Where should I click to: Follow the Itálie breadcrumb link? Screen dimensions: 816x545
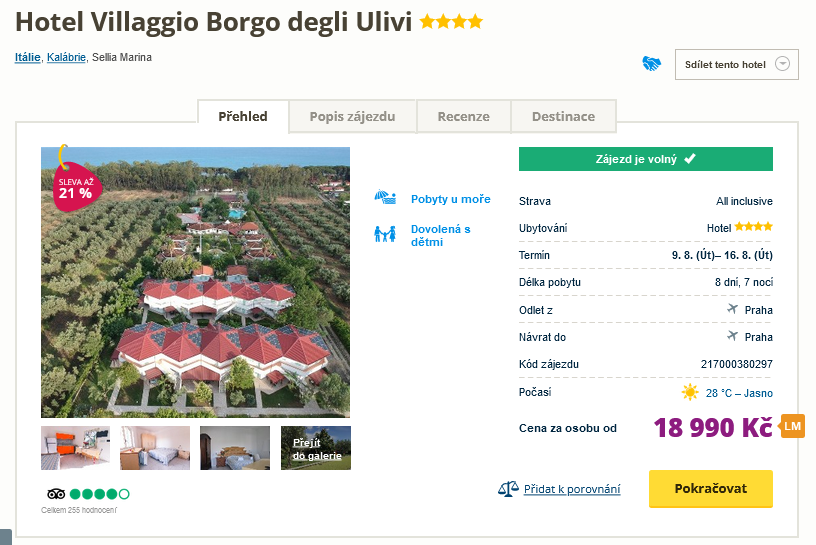(x=27, y=57)
